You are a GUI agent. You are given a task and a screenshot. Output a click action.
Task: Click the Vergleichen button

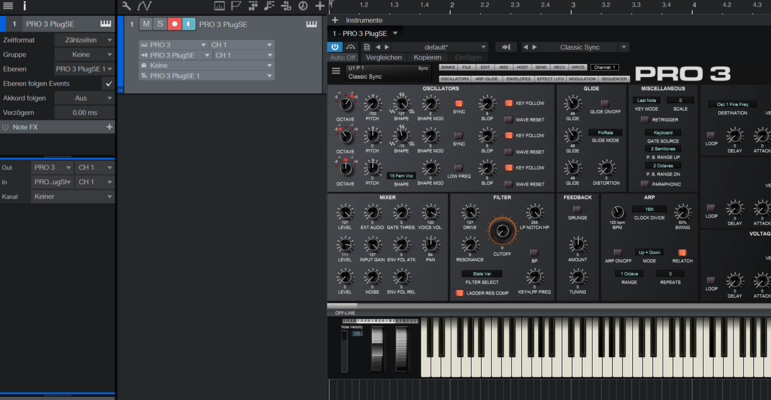[384, 58]
